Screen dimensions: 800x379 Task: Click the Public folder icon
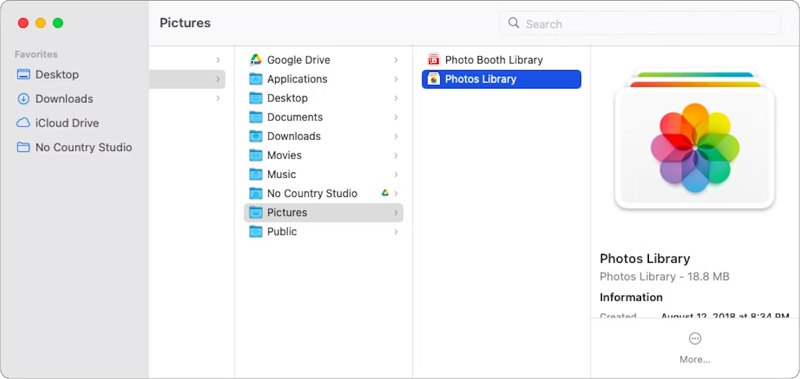coord(256,232)
